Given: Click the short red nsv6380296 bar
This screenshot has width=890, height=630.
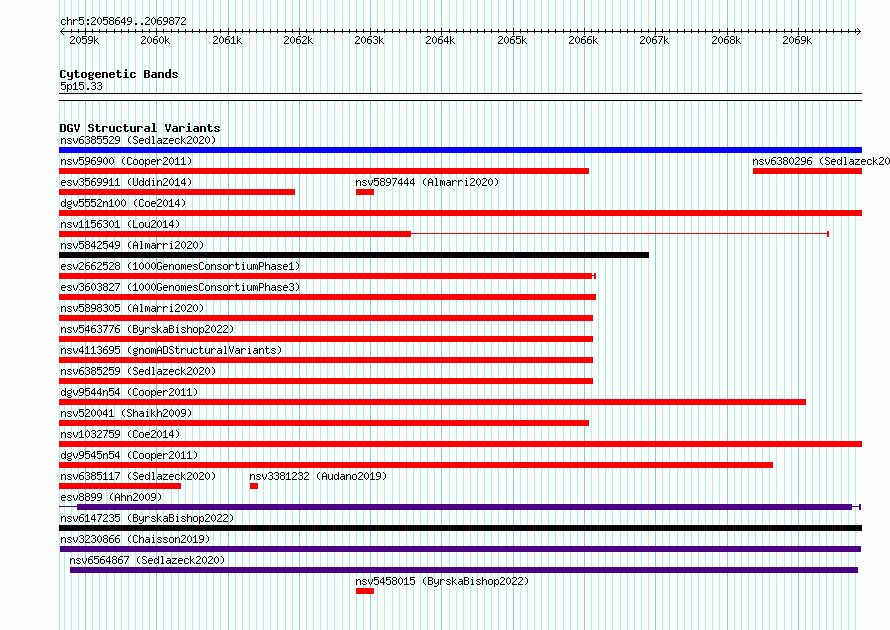Looking at the screenshot, I should pos(807,171).
